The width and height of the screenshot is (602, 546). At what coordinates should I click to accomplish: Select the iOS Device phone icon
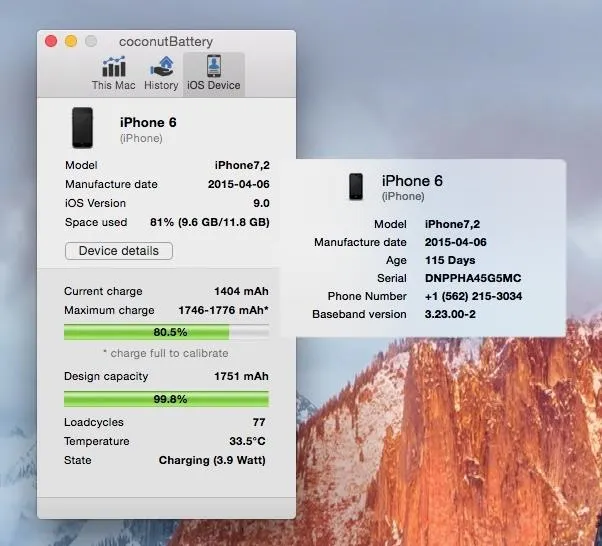tap(213, 66)
